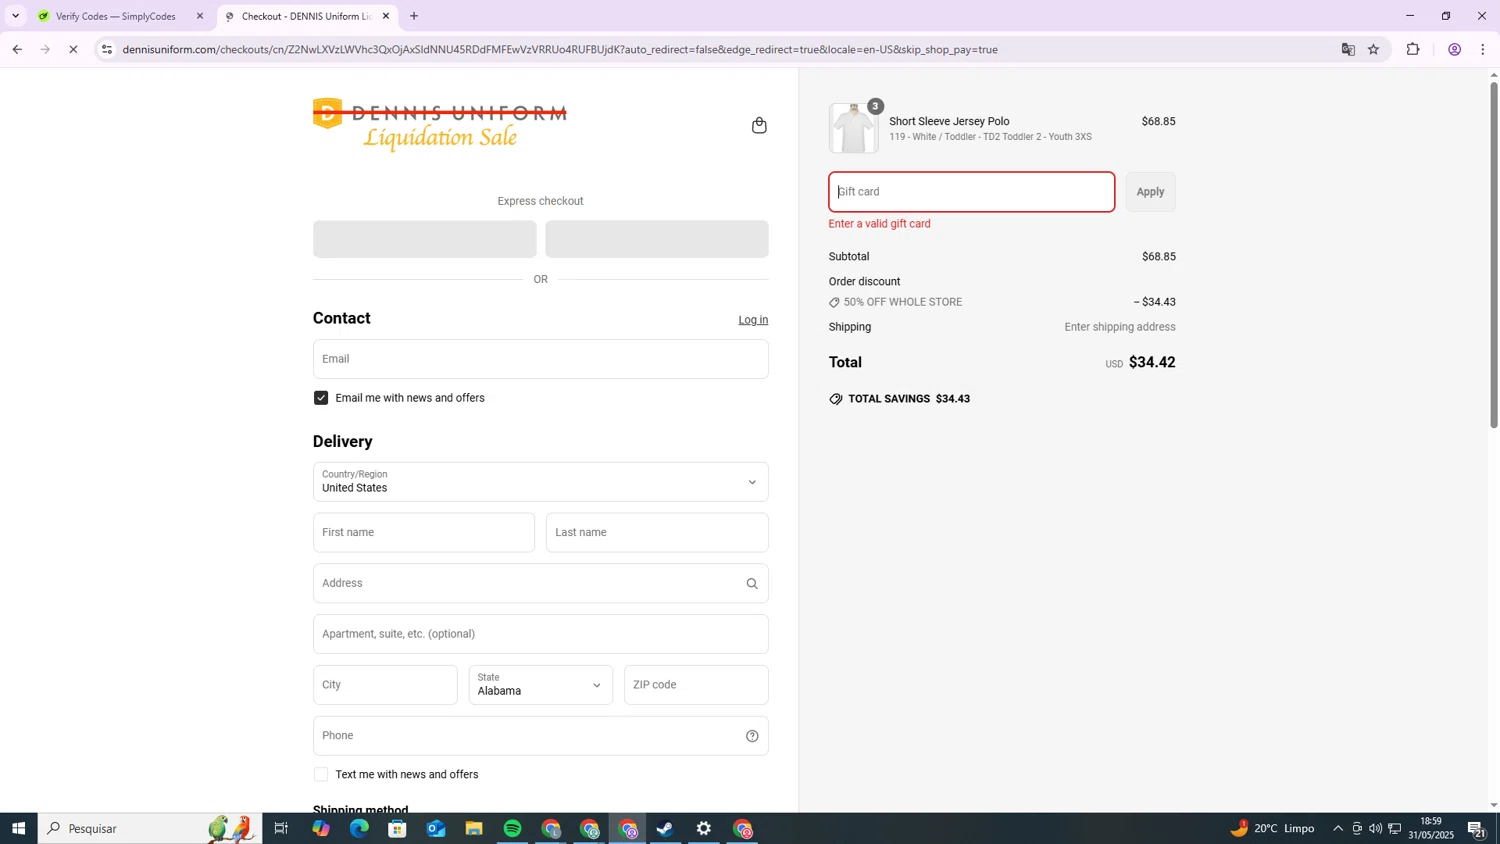Click the 50% OFF WHOLE STORE discount text

coord(903,302)
